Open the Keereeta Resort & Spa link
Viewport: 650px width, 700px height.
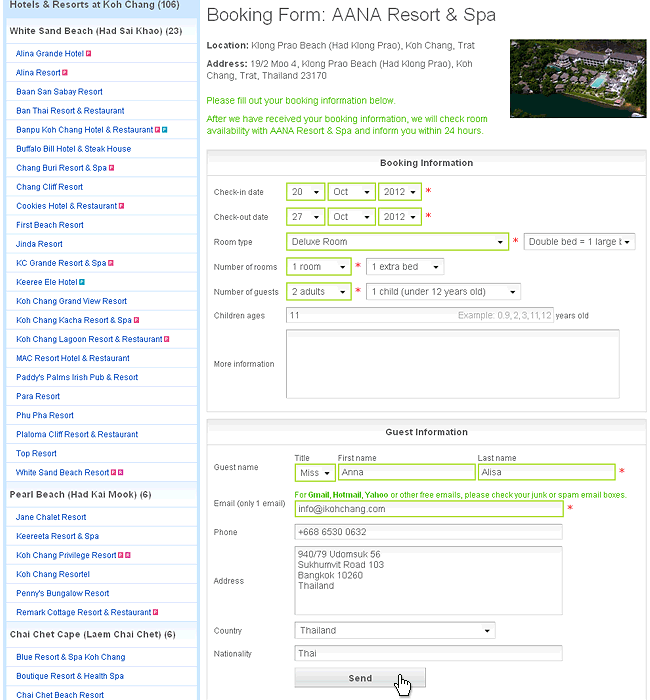[x=58, y=536]
